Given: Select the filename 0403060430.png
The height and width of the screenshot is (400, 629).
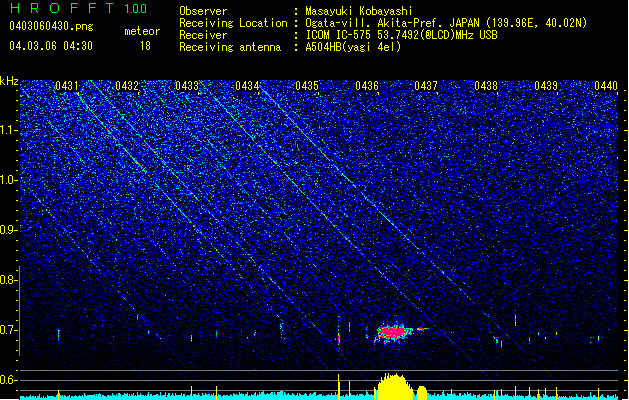Looking at the screenshot, I should (x=51, y=26).
